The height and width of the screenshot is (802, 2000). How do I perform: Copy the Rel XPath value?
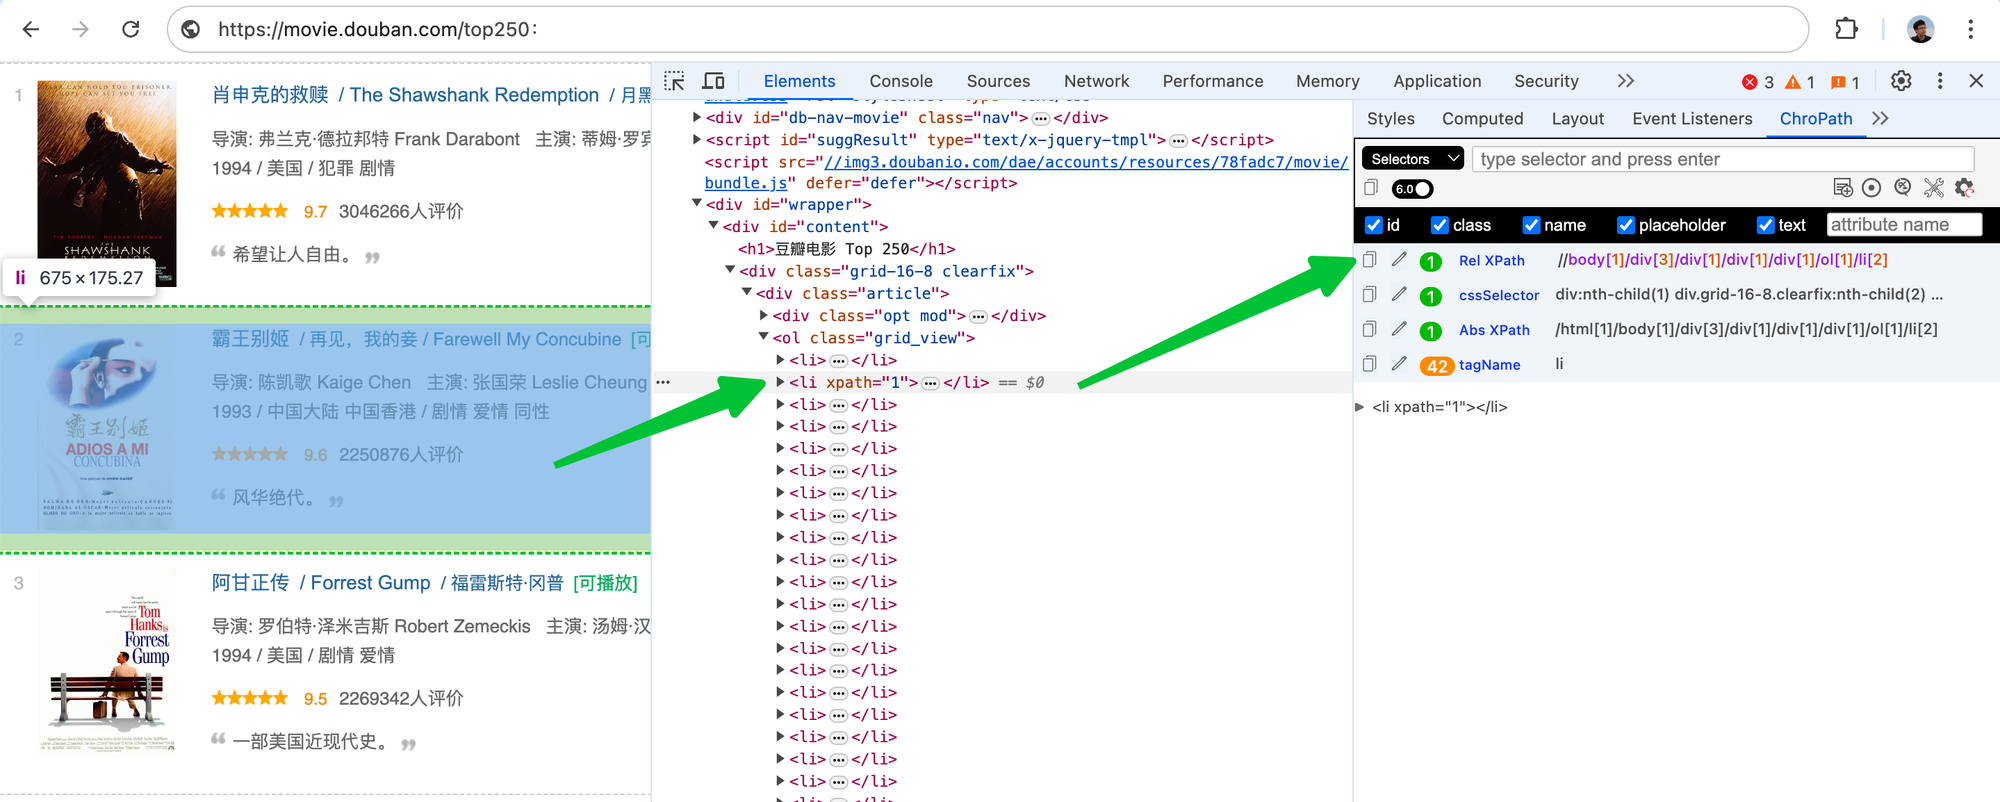(x=1370, y=260)
